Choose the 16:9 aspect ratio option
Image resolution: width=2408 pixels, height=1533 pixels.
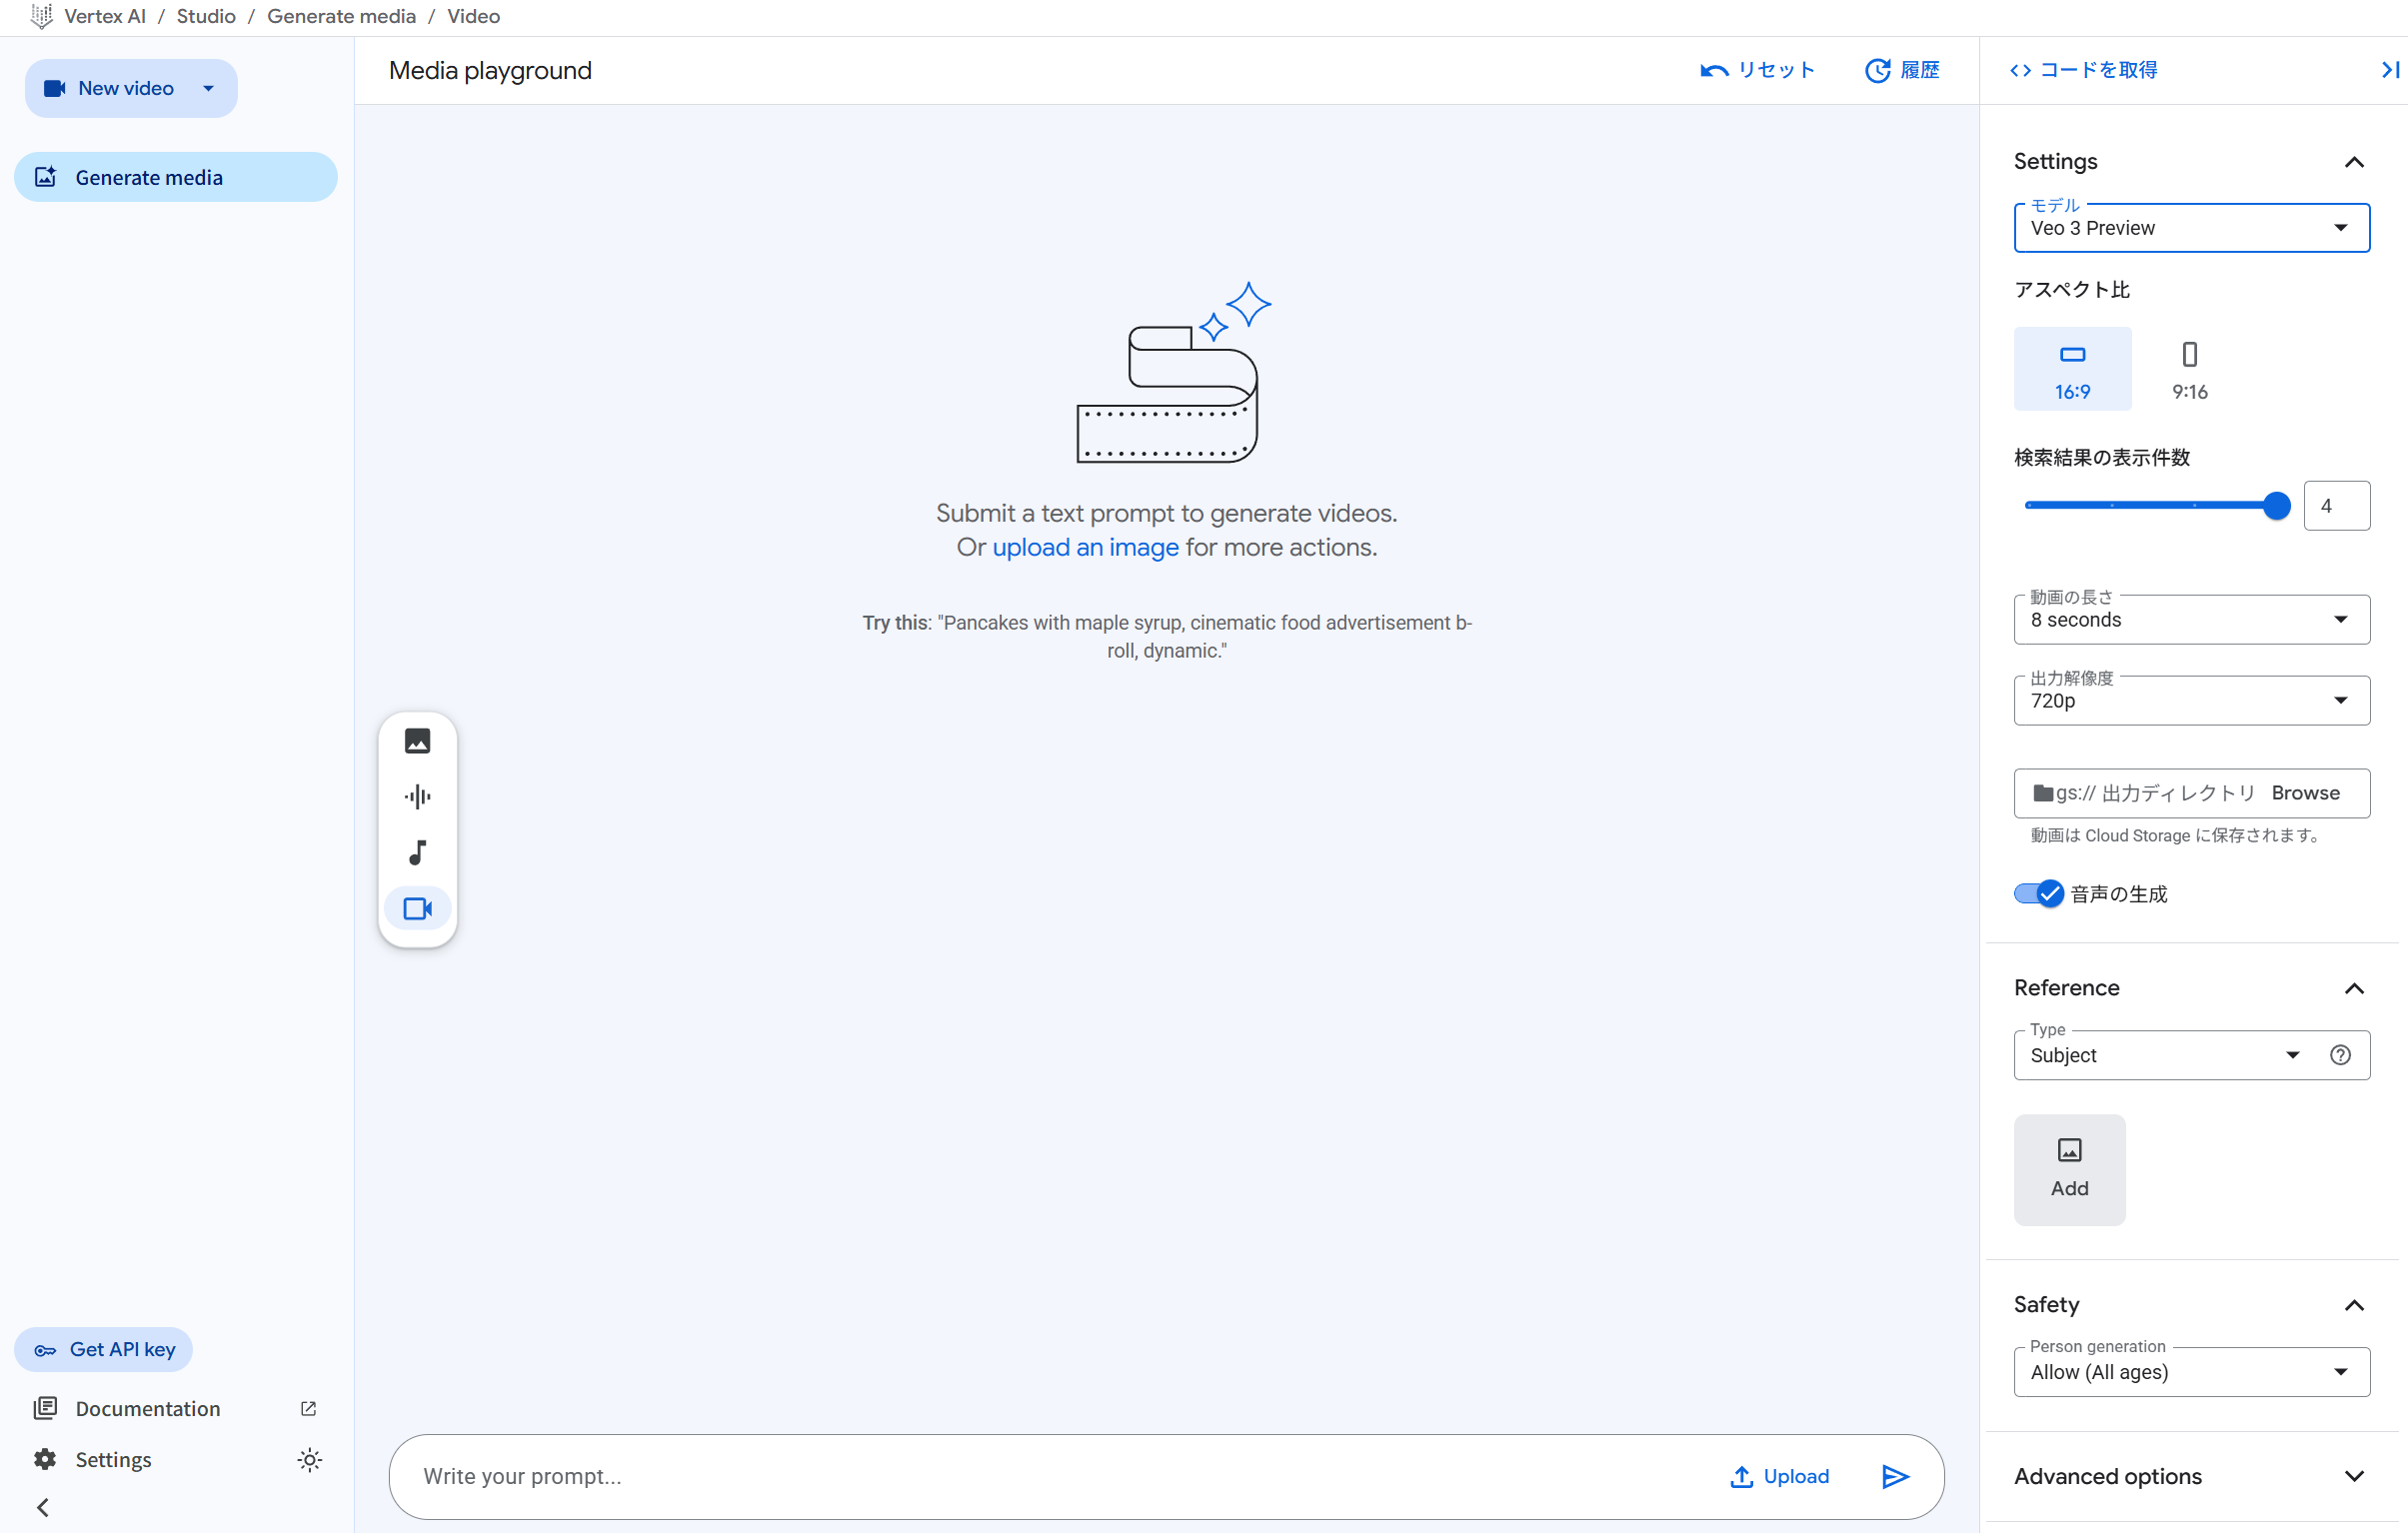click(x=2072, y=369)
